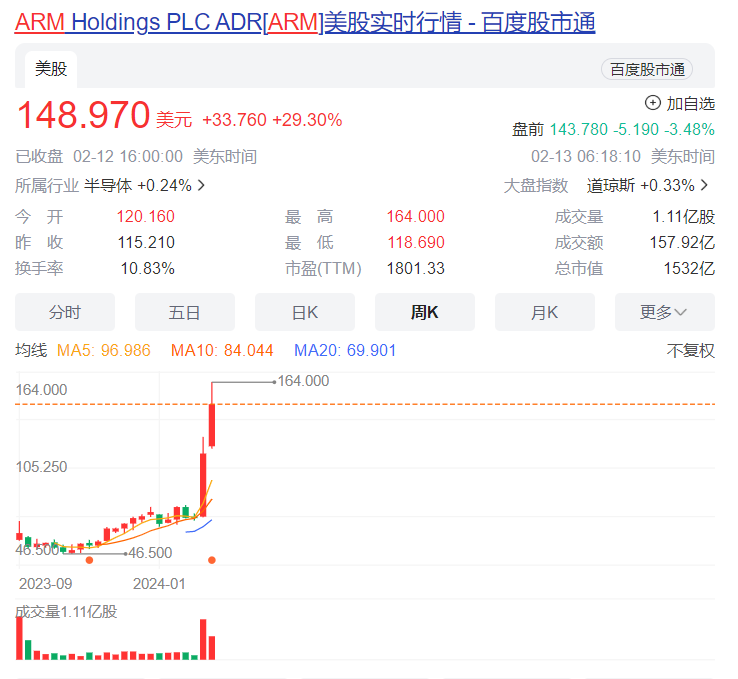Click the 换手率 value 10.83%

coord(147,268)
